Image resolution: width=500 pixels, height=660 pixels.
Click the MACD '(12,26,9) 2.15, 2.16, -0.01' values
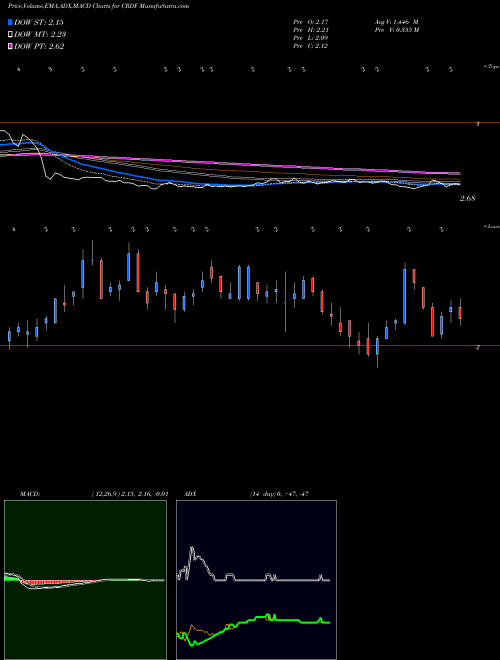(x=130, y=494)
